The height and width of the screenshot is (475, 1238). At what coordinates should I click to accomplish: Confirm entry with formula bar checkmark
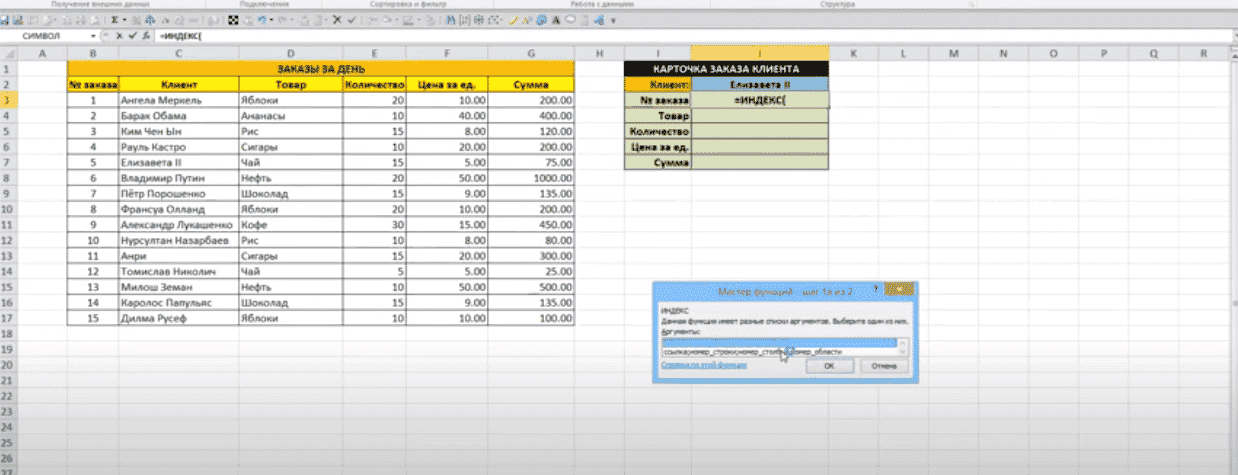131,35
